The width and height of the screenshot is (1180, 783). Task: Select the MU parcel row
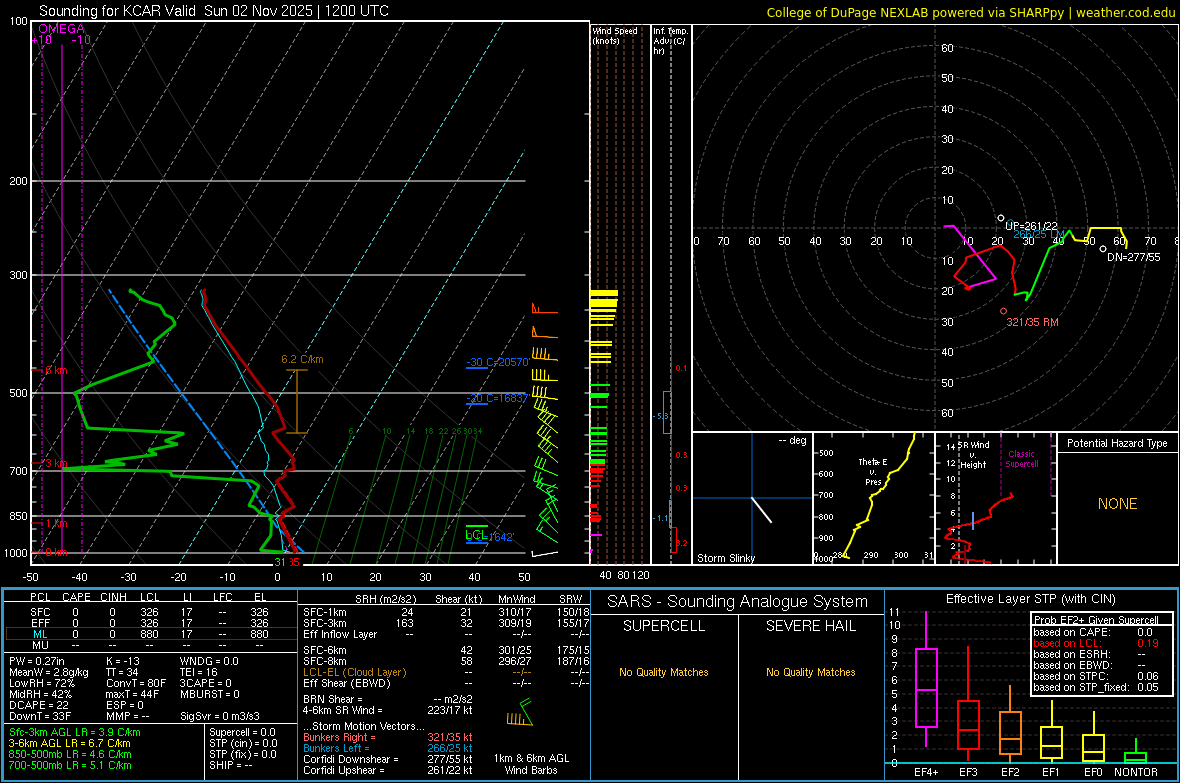click(149, 645)
